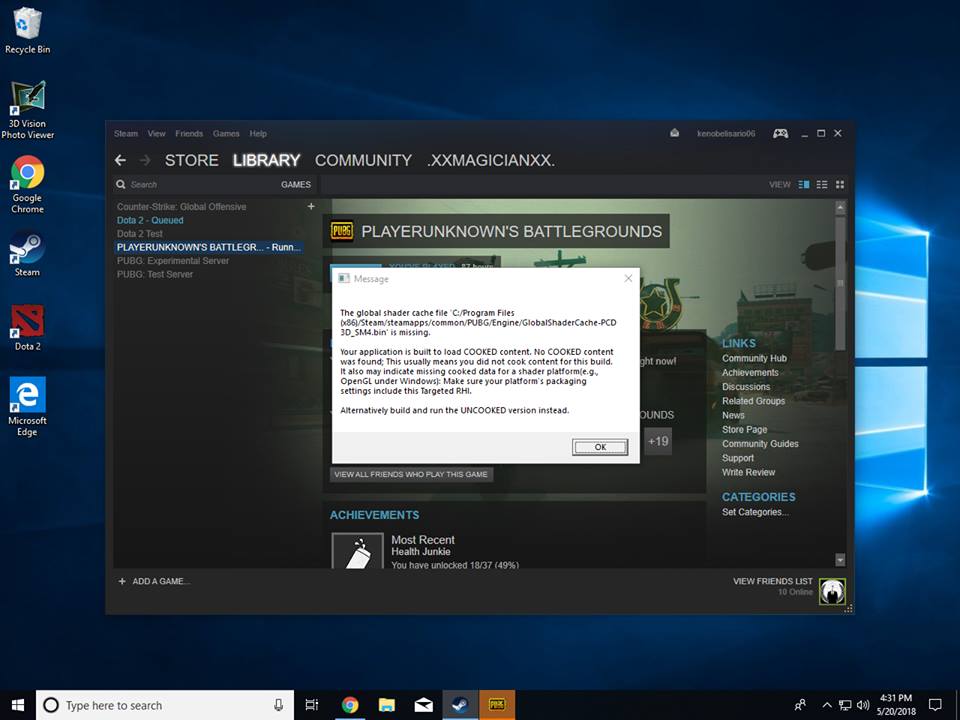Open the Windows Start menu
Screen dimensions: 960x720
[18, 705]
